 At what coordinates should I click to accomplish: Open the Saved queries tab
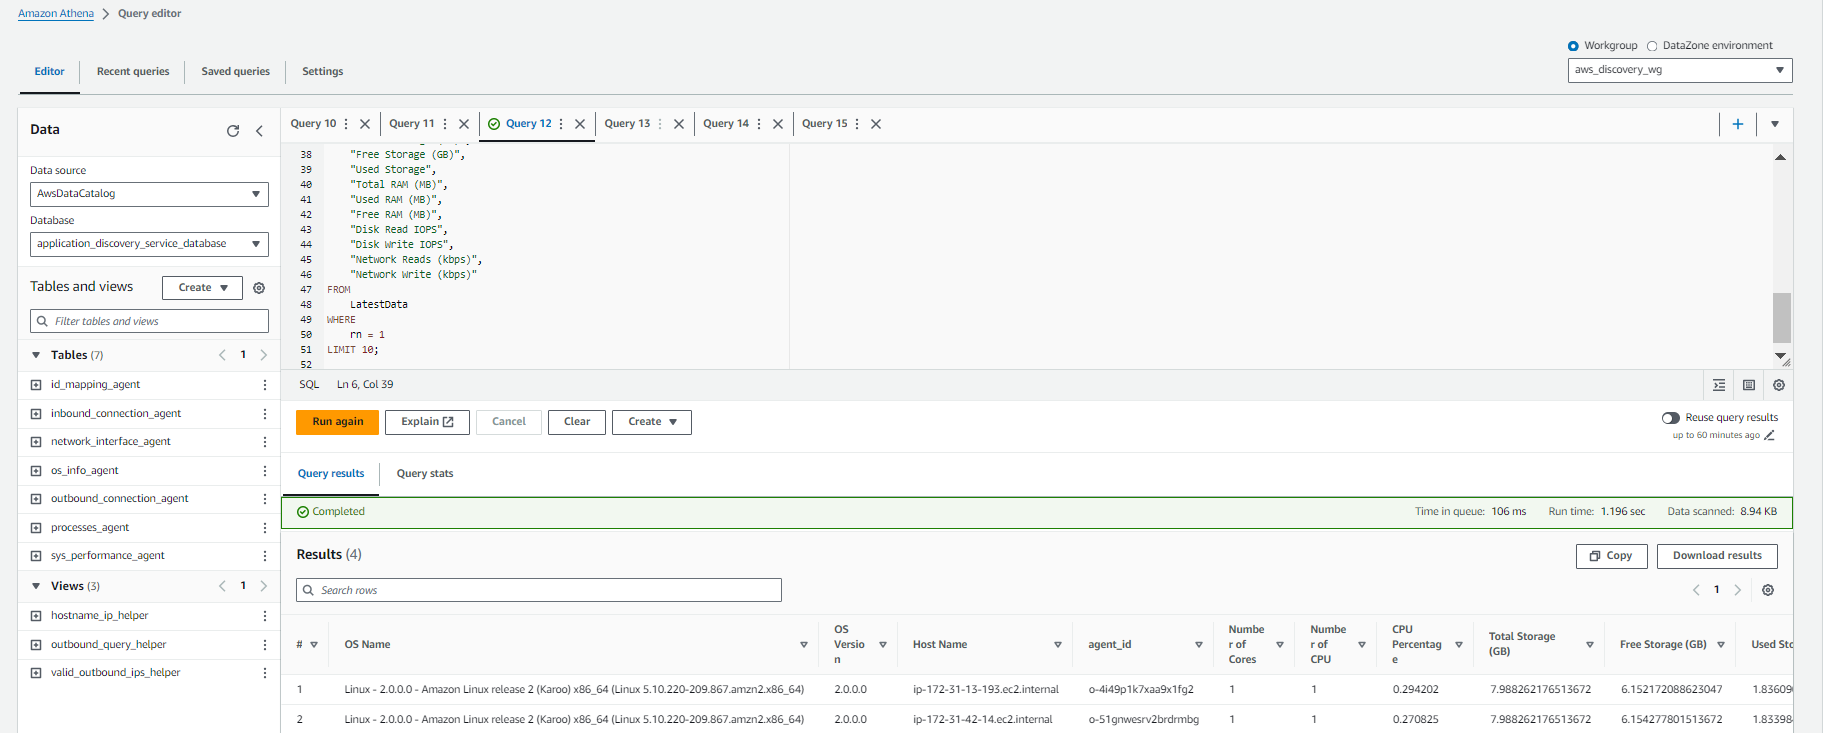[x=235, y=72]
